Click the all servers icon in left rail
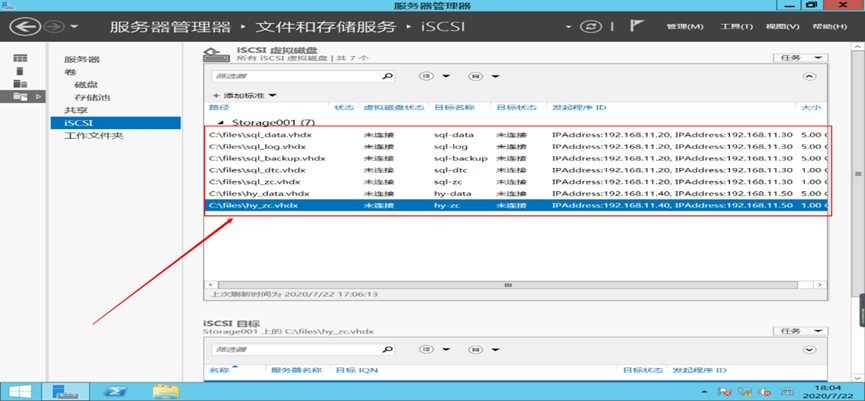The height and width of the screenshot is (401, 865). (x=20, y=83)
